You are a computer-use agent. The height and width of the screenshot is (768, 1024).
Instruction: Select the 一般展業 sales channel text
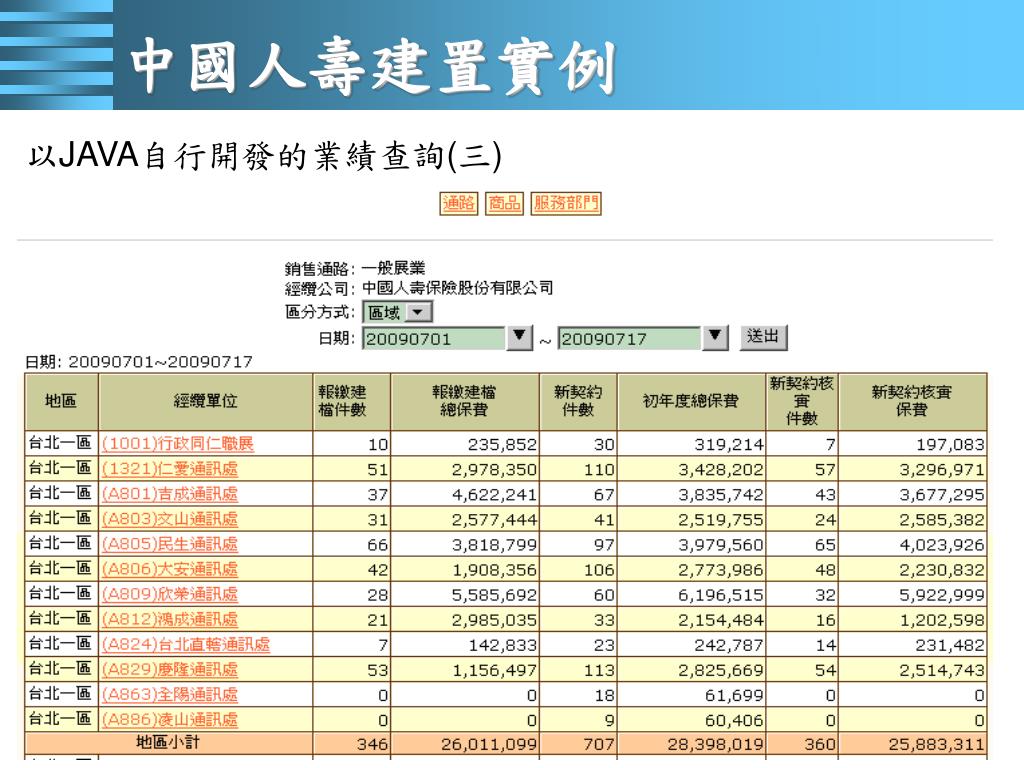coord(393,268)
